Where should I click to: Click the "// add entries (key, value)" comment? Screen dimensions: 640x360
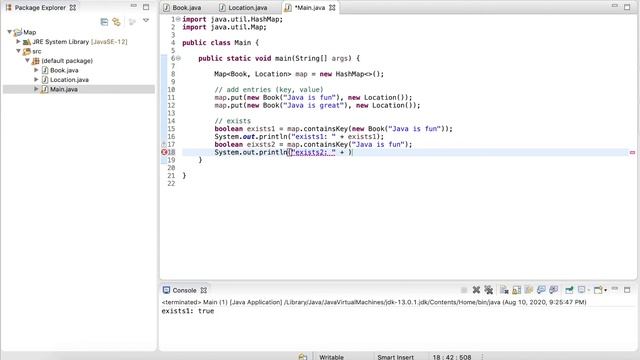[x=269, y=90]
